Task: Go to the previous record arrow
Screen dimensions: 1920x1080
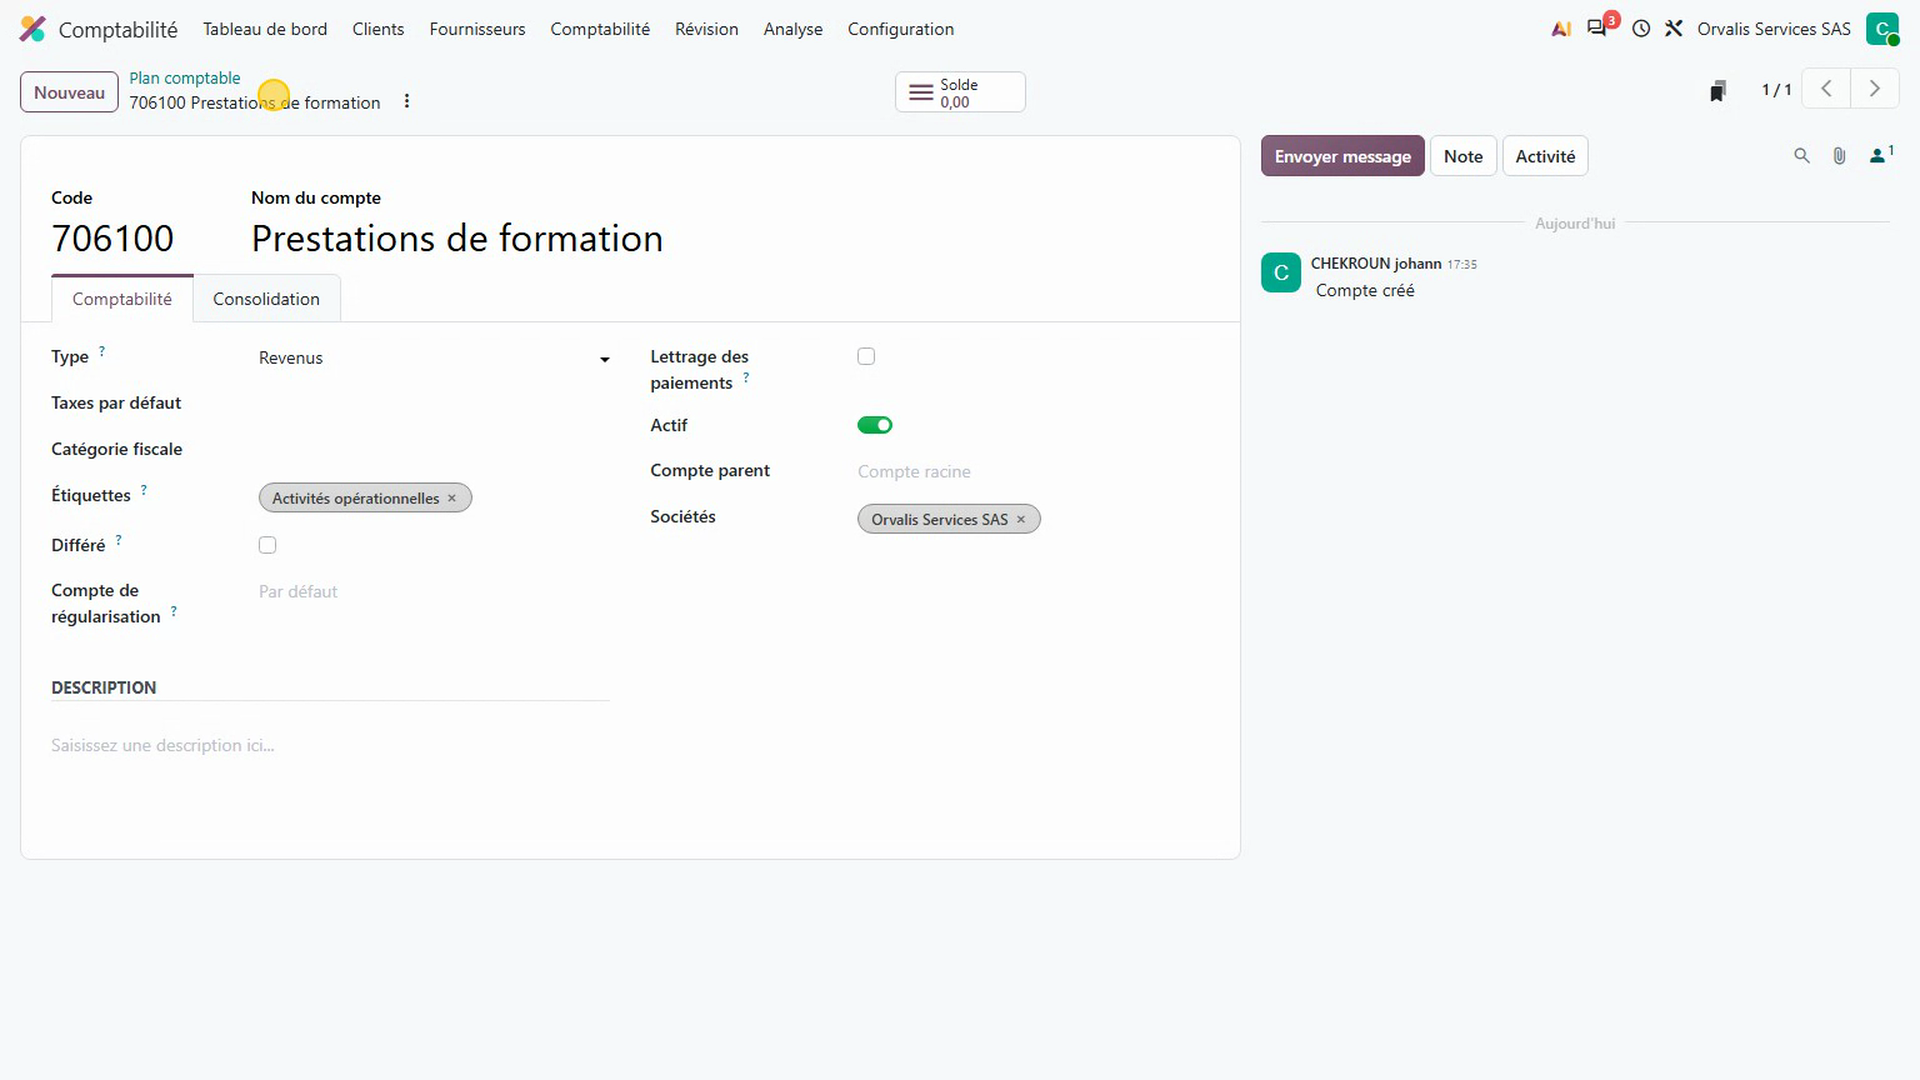Action: pyautogui.click(x=1826, y=89)
